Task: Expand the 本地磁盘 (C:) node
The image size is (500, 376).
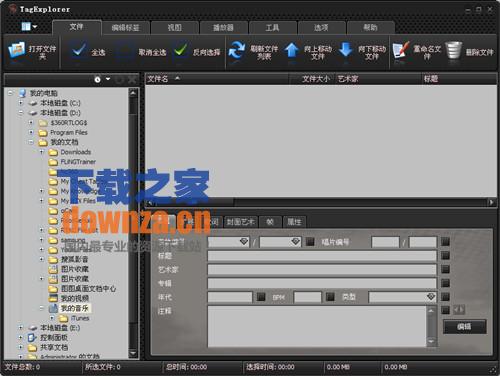Action: pyautogui.click(x=21, y=103)
